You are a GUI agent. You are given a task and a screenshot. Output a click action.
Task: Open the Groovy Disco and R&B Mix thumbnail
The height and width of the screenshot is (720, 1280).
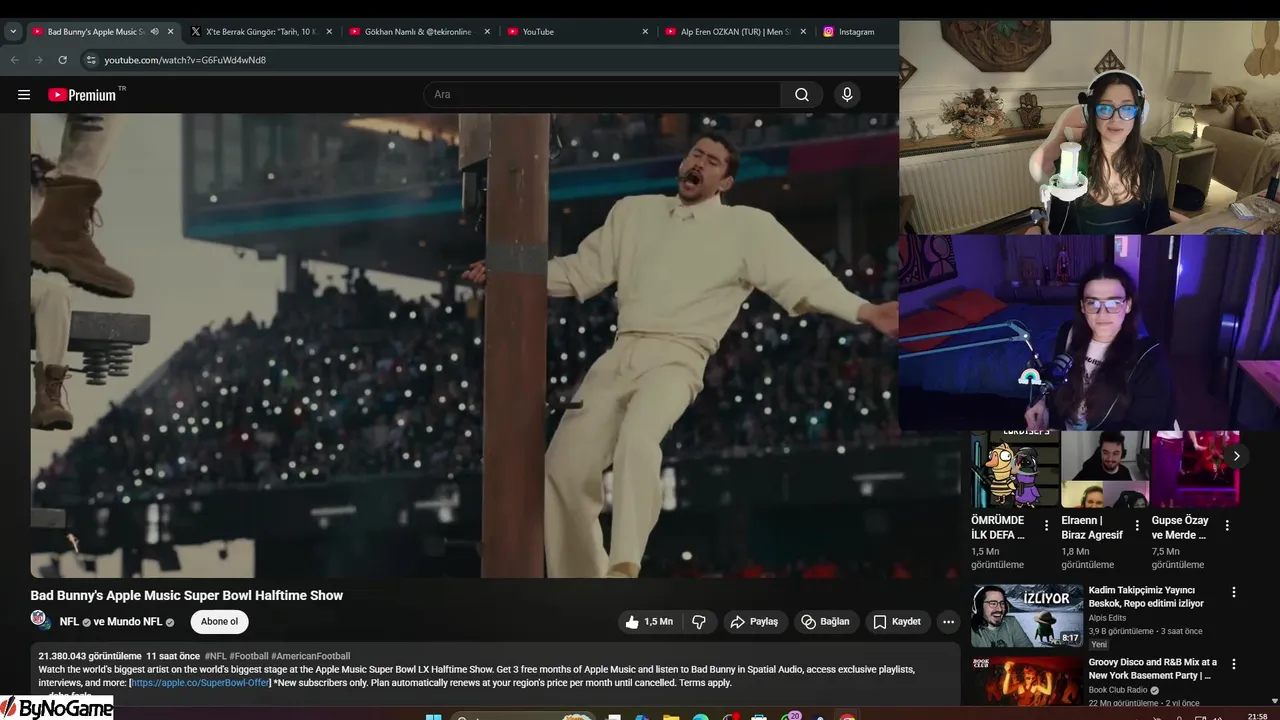1027,682
